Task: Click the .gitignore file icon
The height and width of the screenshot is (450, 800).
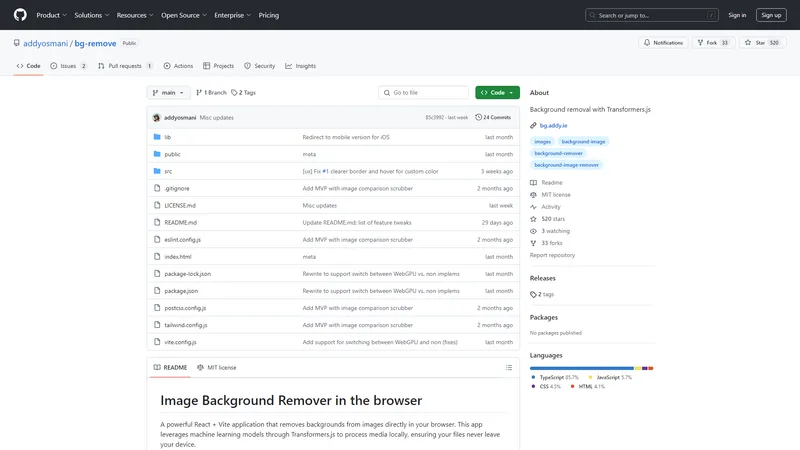Action: tap(157, 188)
